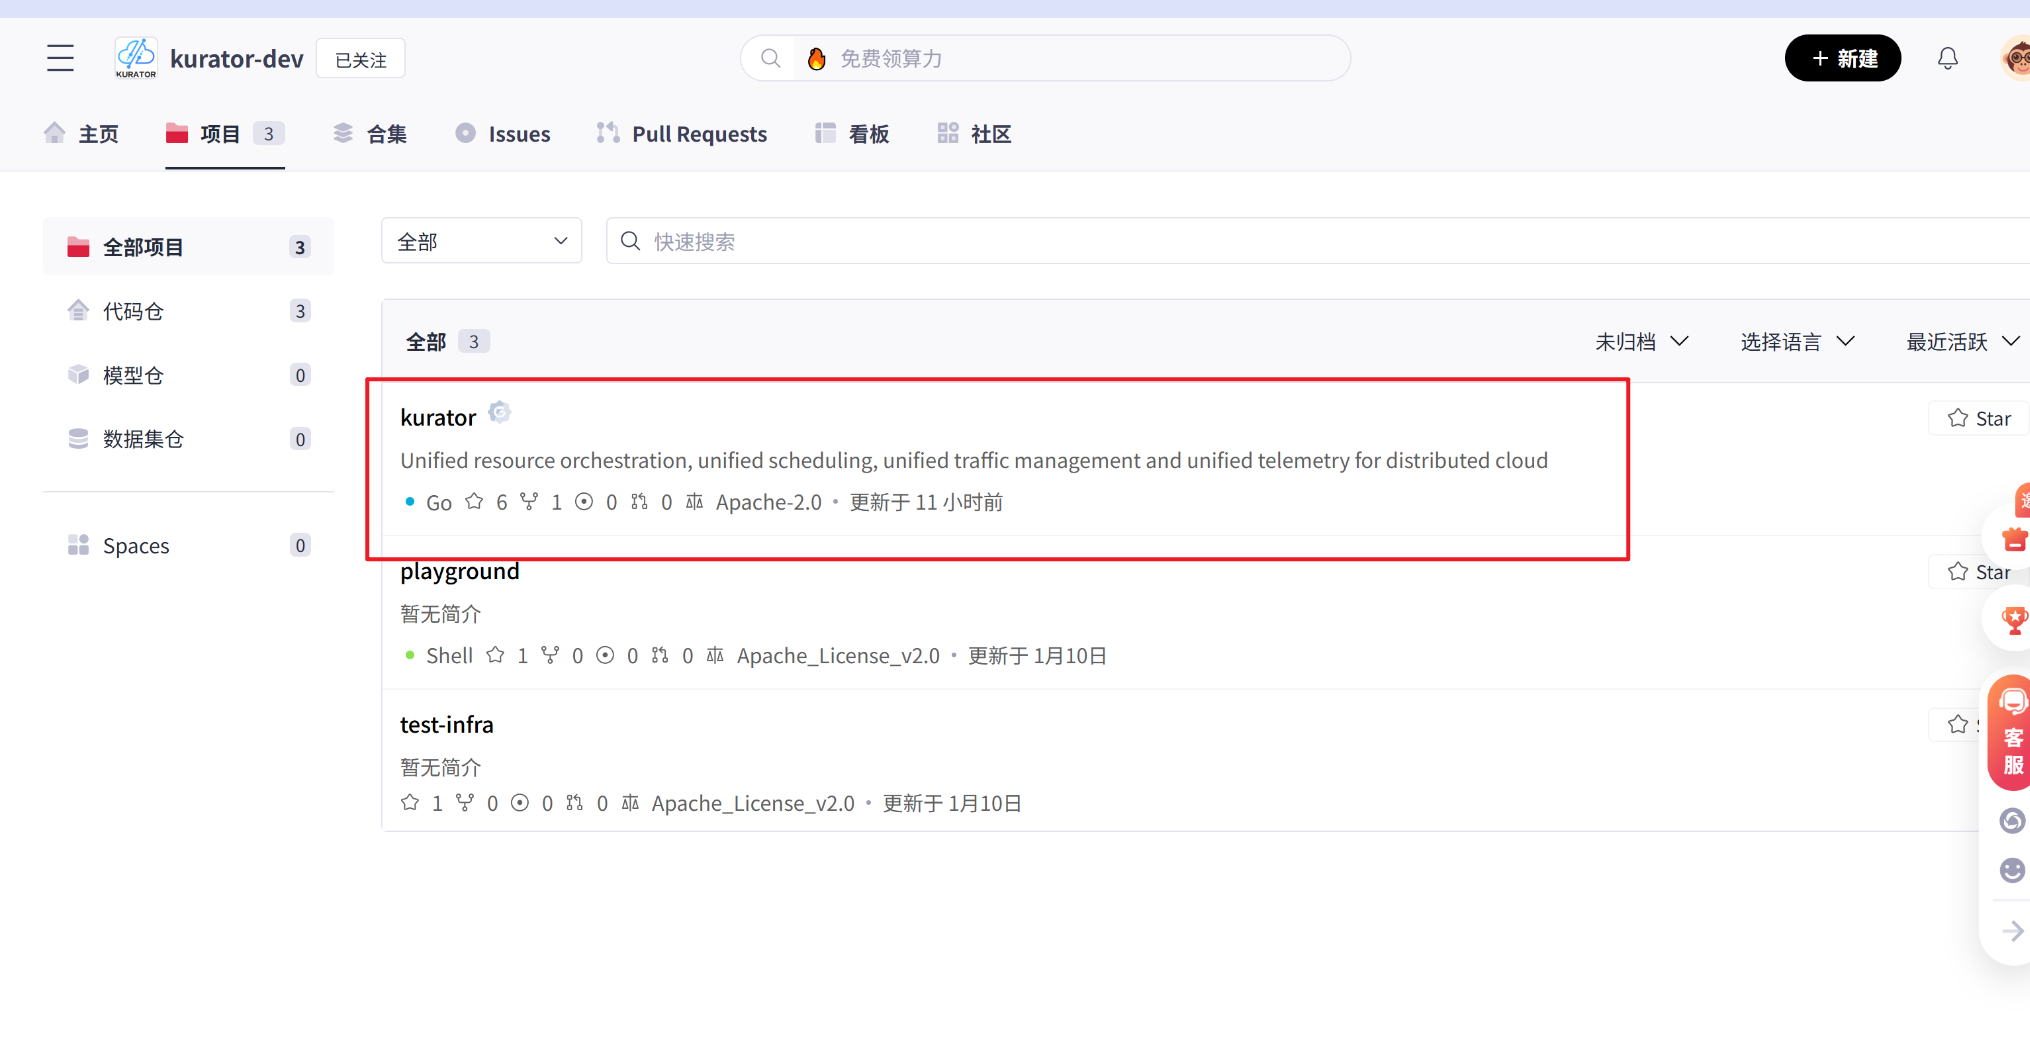Click the 新建 create button

(1843, 58)
